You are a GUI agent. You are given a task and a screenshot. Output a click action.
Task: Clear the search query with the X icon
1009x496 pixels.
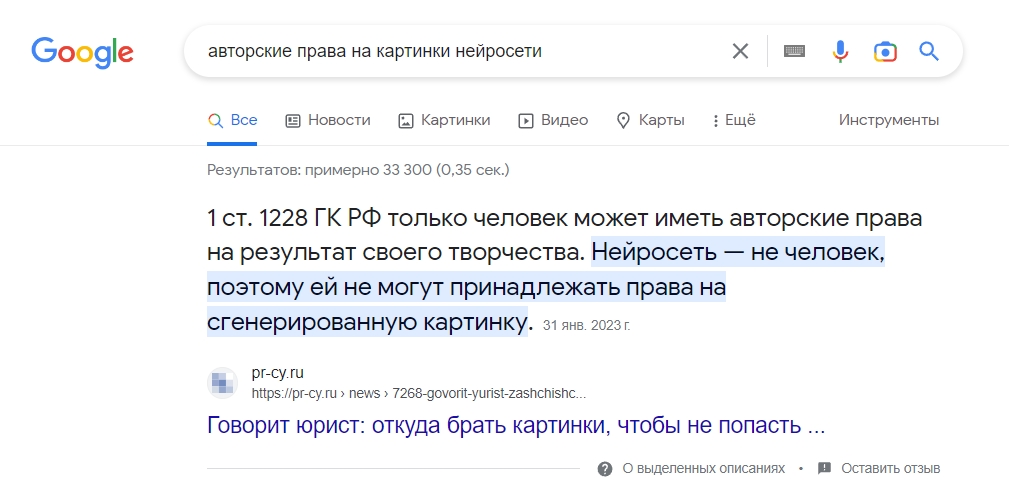[x=740, y=51]
